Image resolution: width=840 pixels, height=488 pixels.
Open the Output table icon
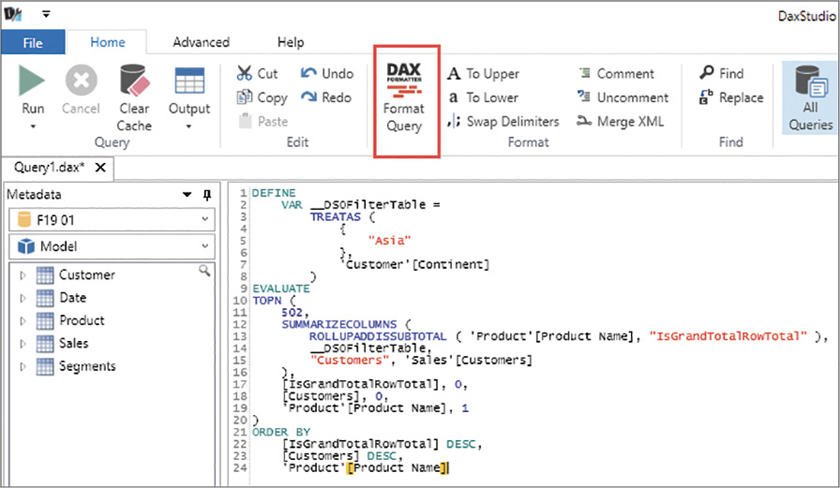click(189, 81)
